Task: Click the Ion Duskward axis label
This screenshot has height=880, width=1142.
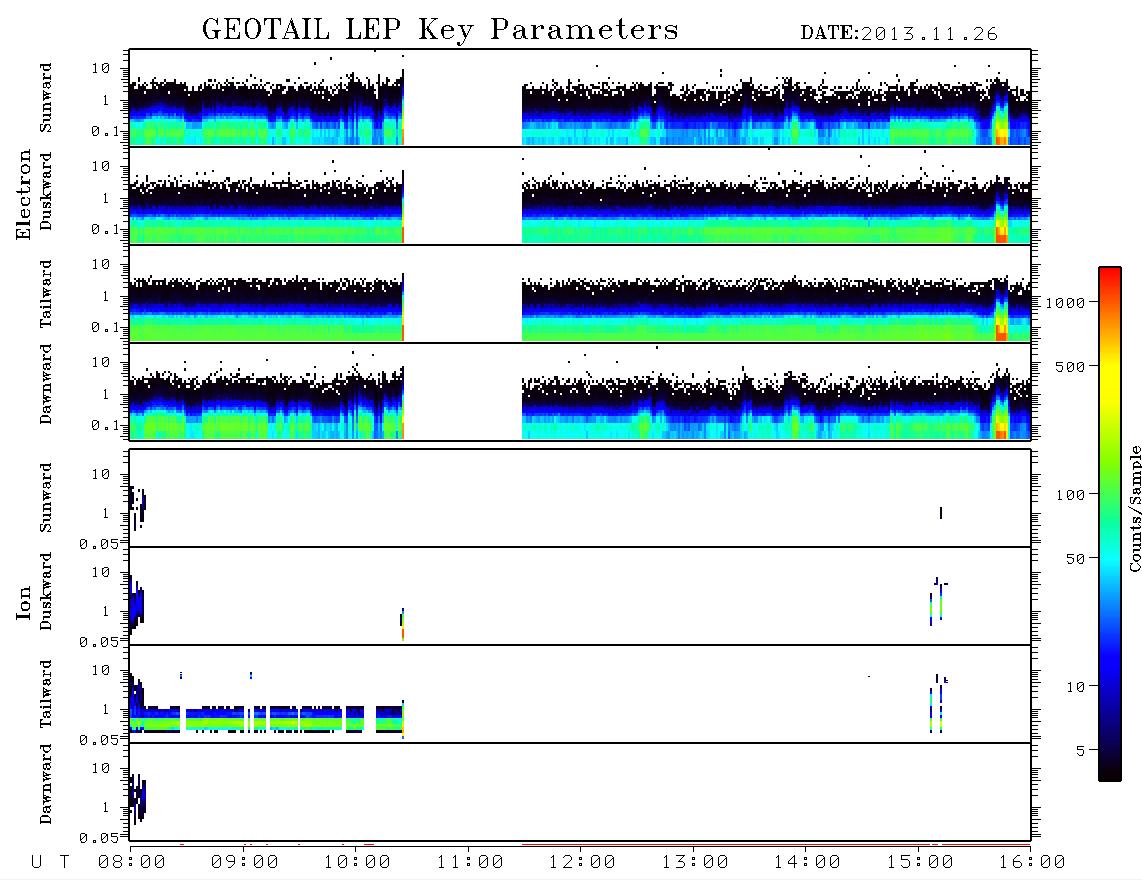Action: click(x=45, y=591)
